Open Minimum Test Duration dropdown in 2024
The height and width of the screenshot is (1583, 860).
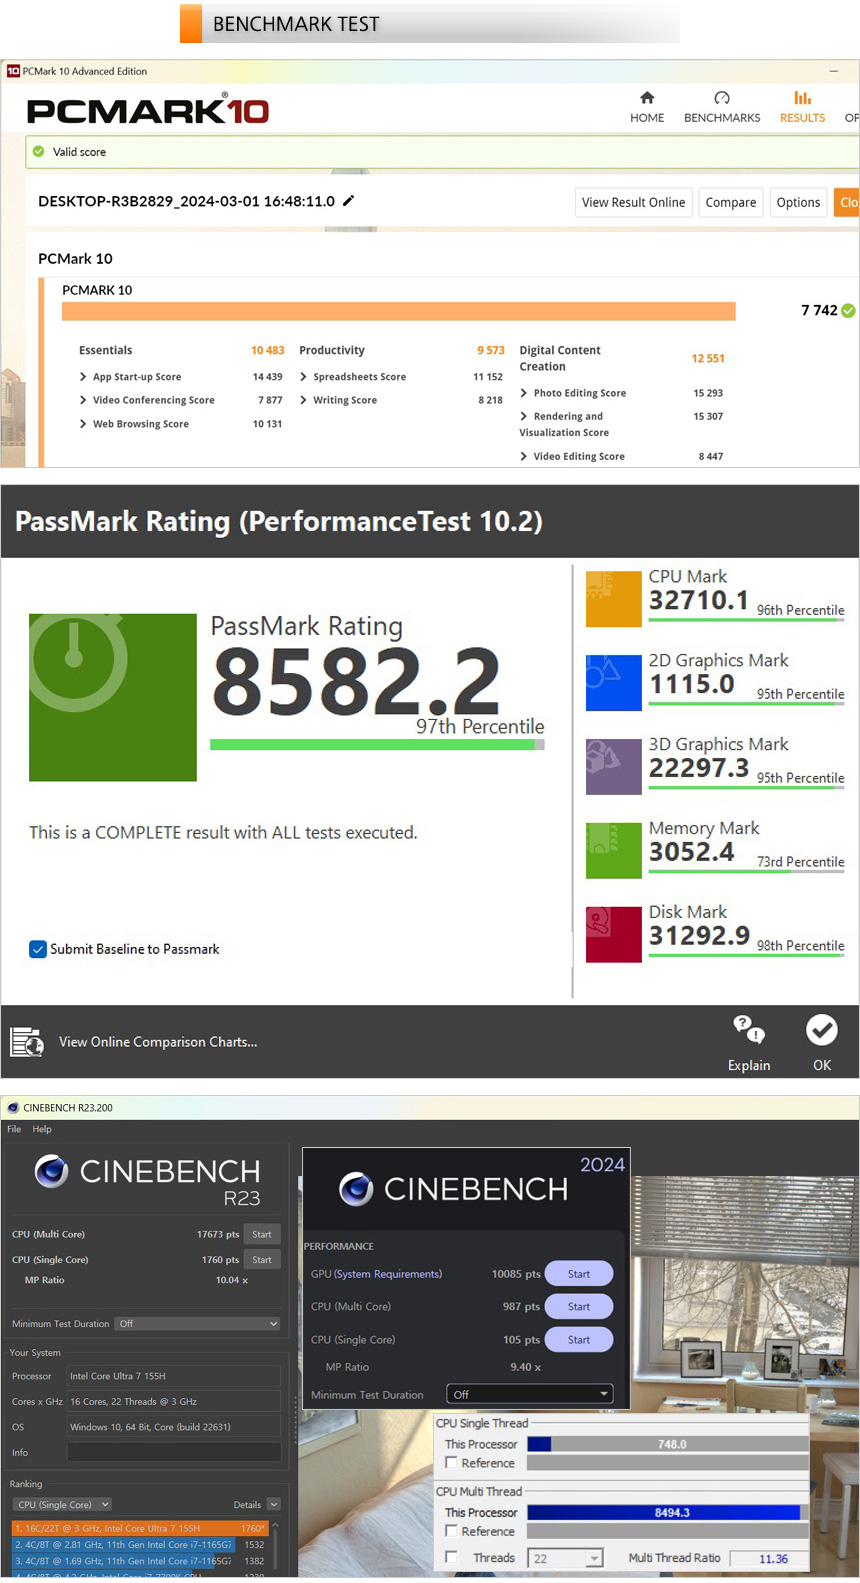(x=529, y=1394)
